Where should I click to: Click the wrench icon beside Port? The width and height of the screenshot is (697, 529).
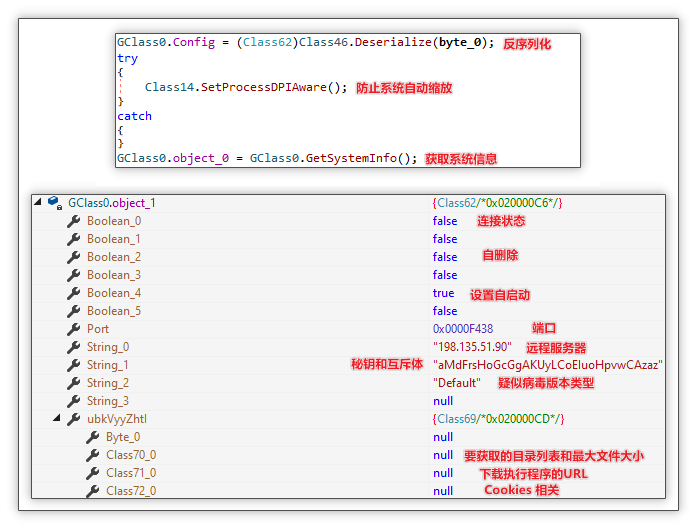[74, 329]
